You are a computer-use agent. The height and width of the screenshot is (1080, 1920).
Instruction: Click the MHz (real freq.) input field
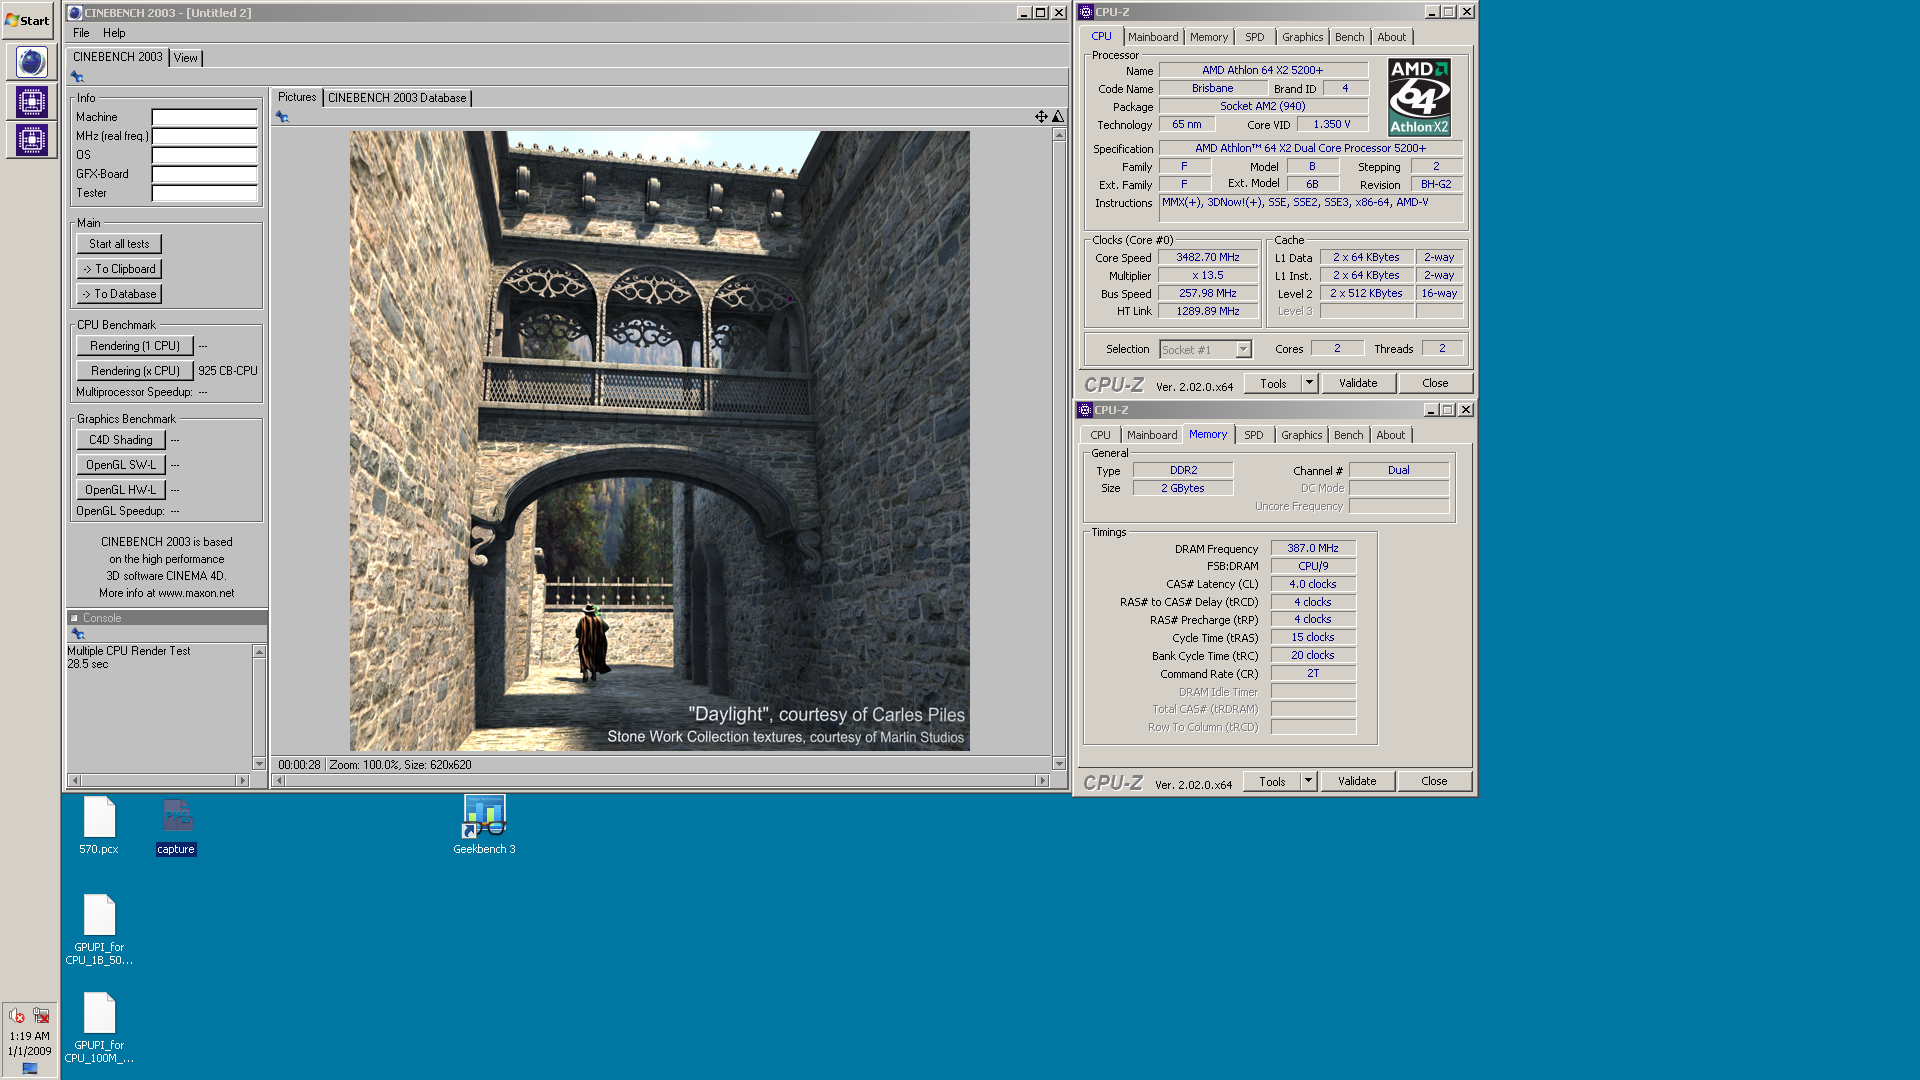click(204, 136)
